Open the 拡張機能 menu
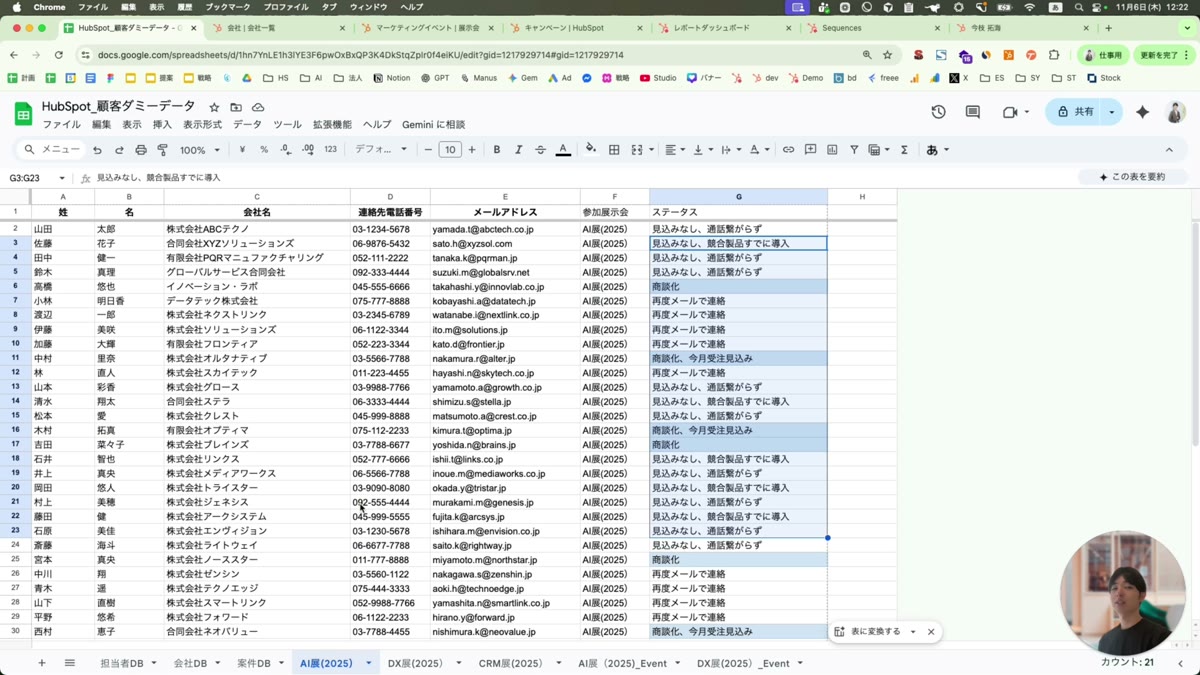The image size is (1200, 675). [332, 125]
